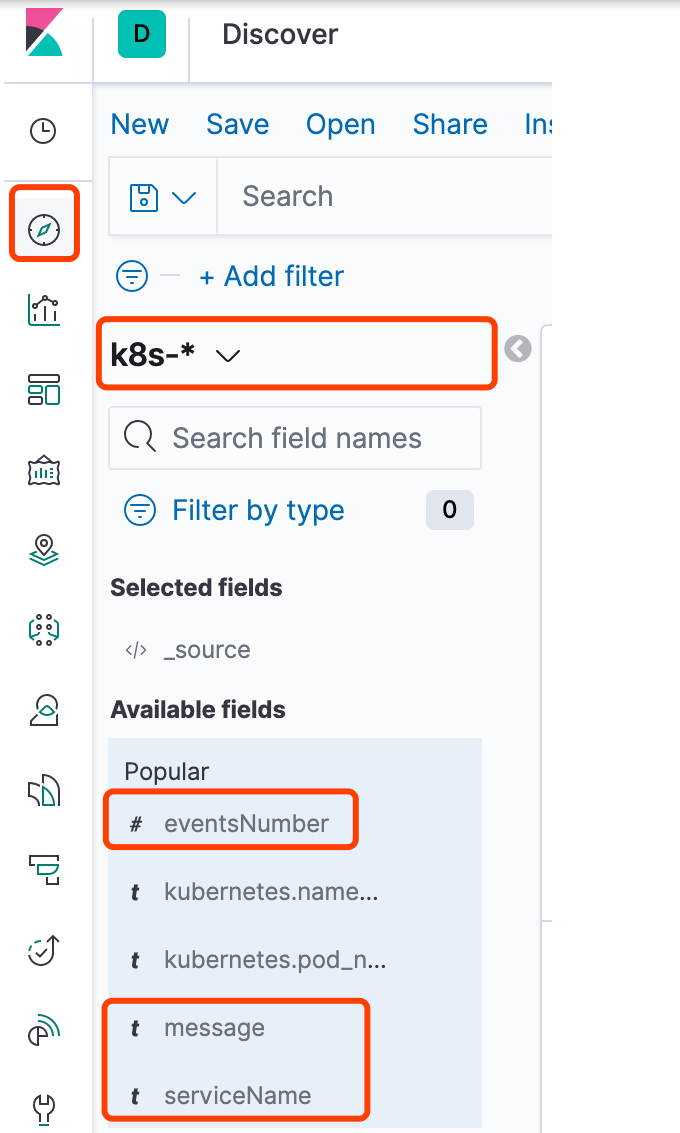Open the Recently viewed clock icon
Viewport: 680px width, 1133px height.
click(43, 131)
